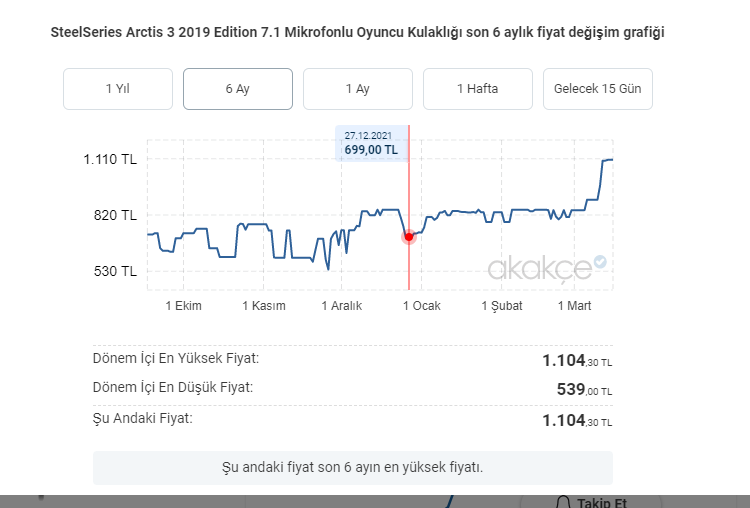The height and width of the screenshot is (508, 750).
Task: Click the bell icon beside Takip Et
Action: click(x=562, y=502)
